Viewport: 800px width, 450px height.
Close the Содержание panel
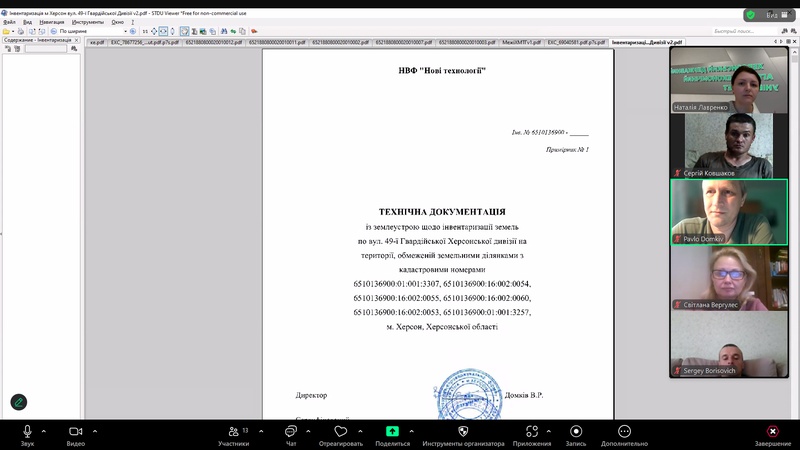(x=77, y=40)
